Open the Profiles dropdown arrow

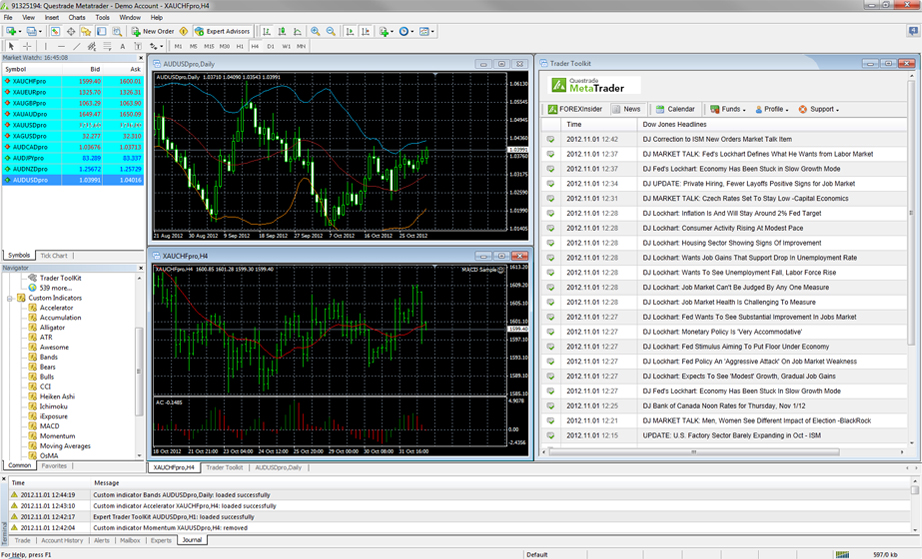click(x=40, y=31)
